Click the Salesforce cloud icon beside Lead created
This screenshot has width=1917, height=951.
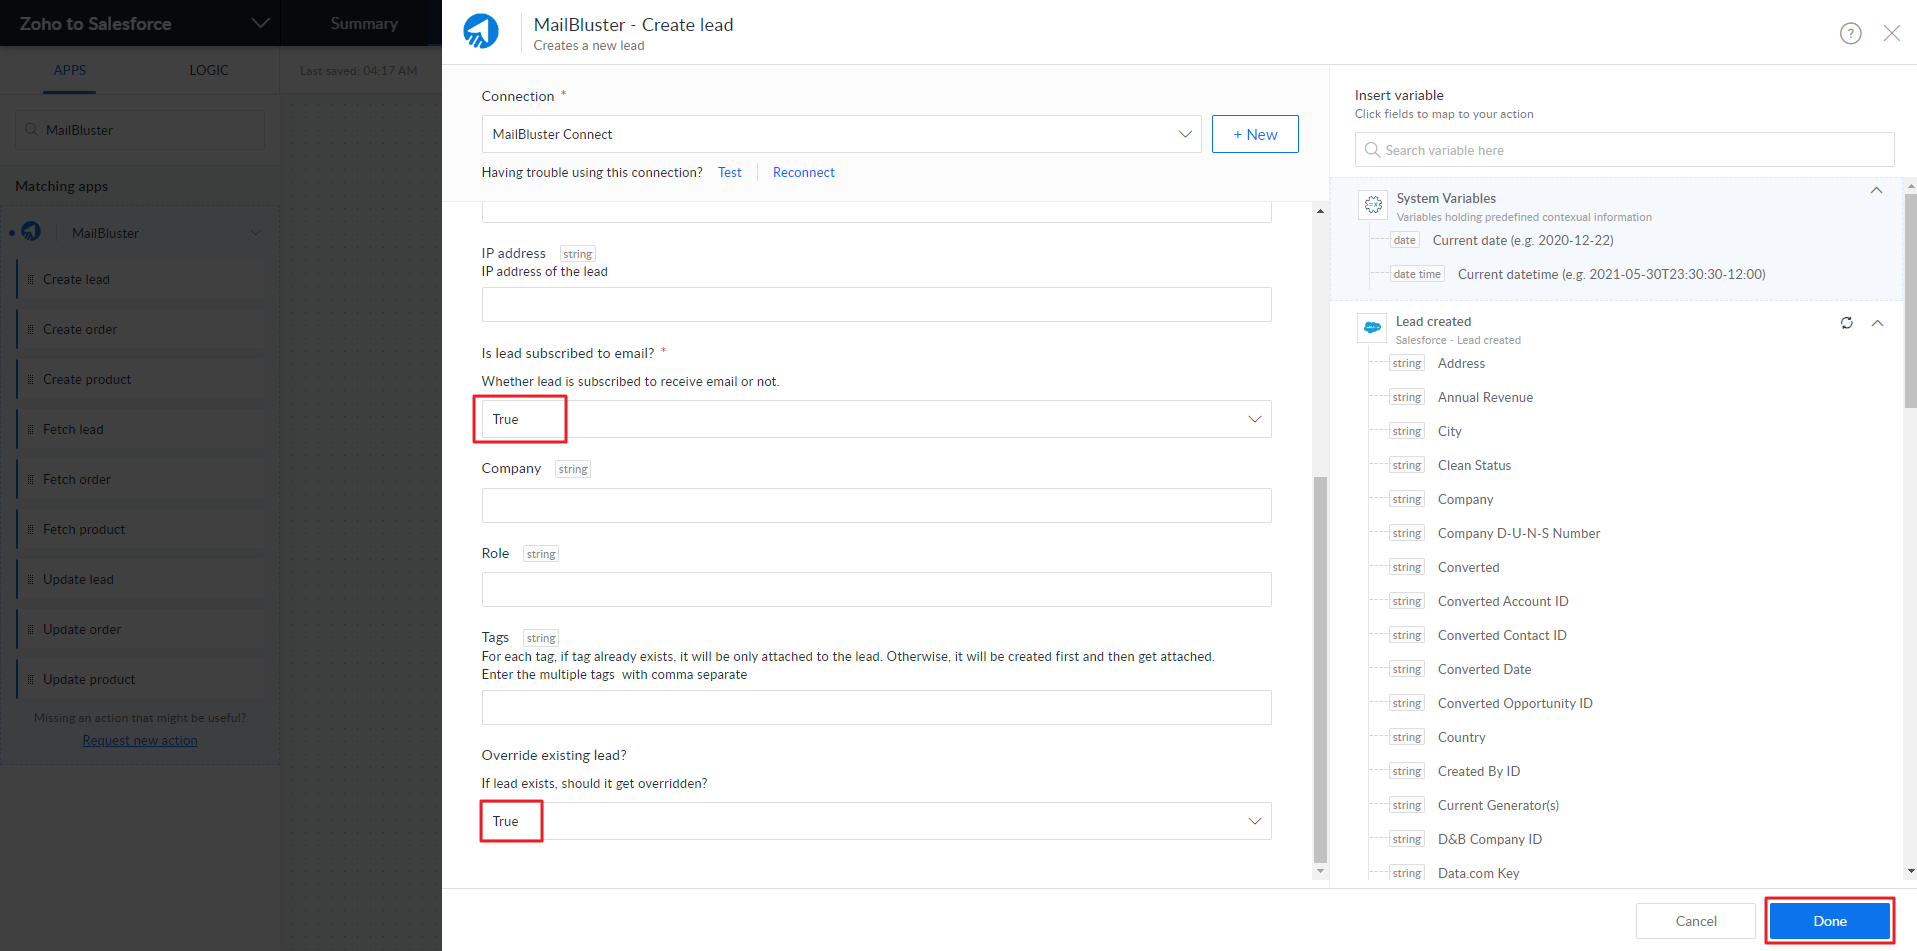(1372, 327)
